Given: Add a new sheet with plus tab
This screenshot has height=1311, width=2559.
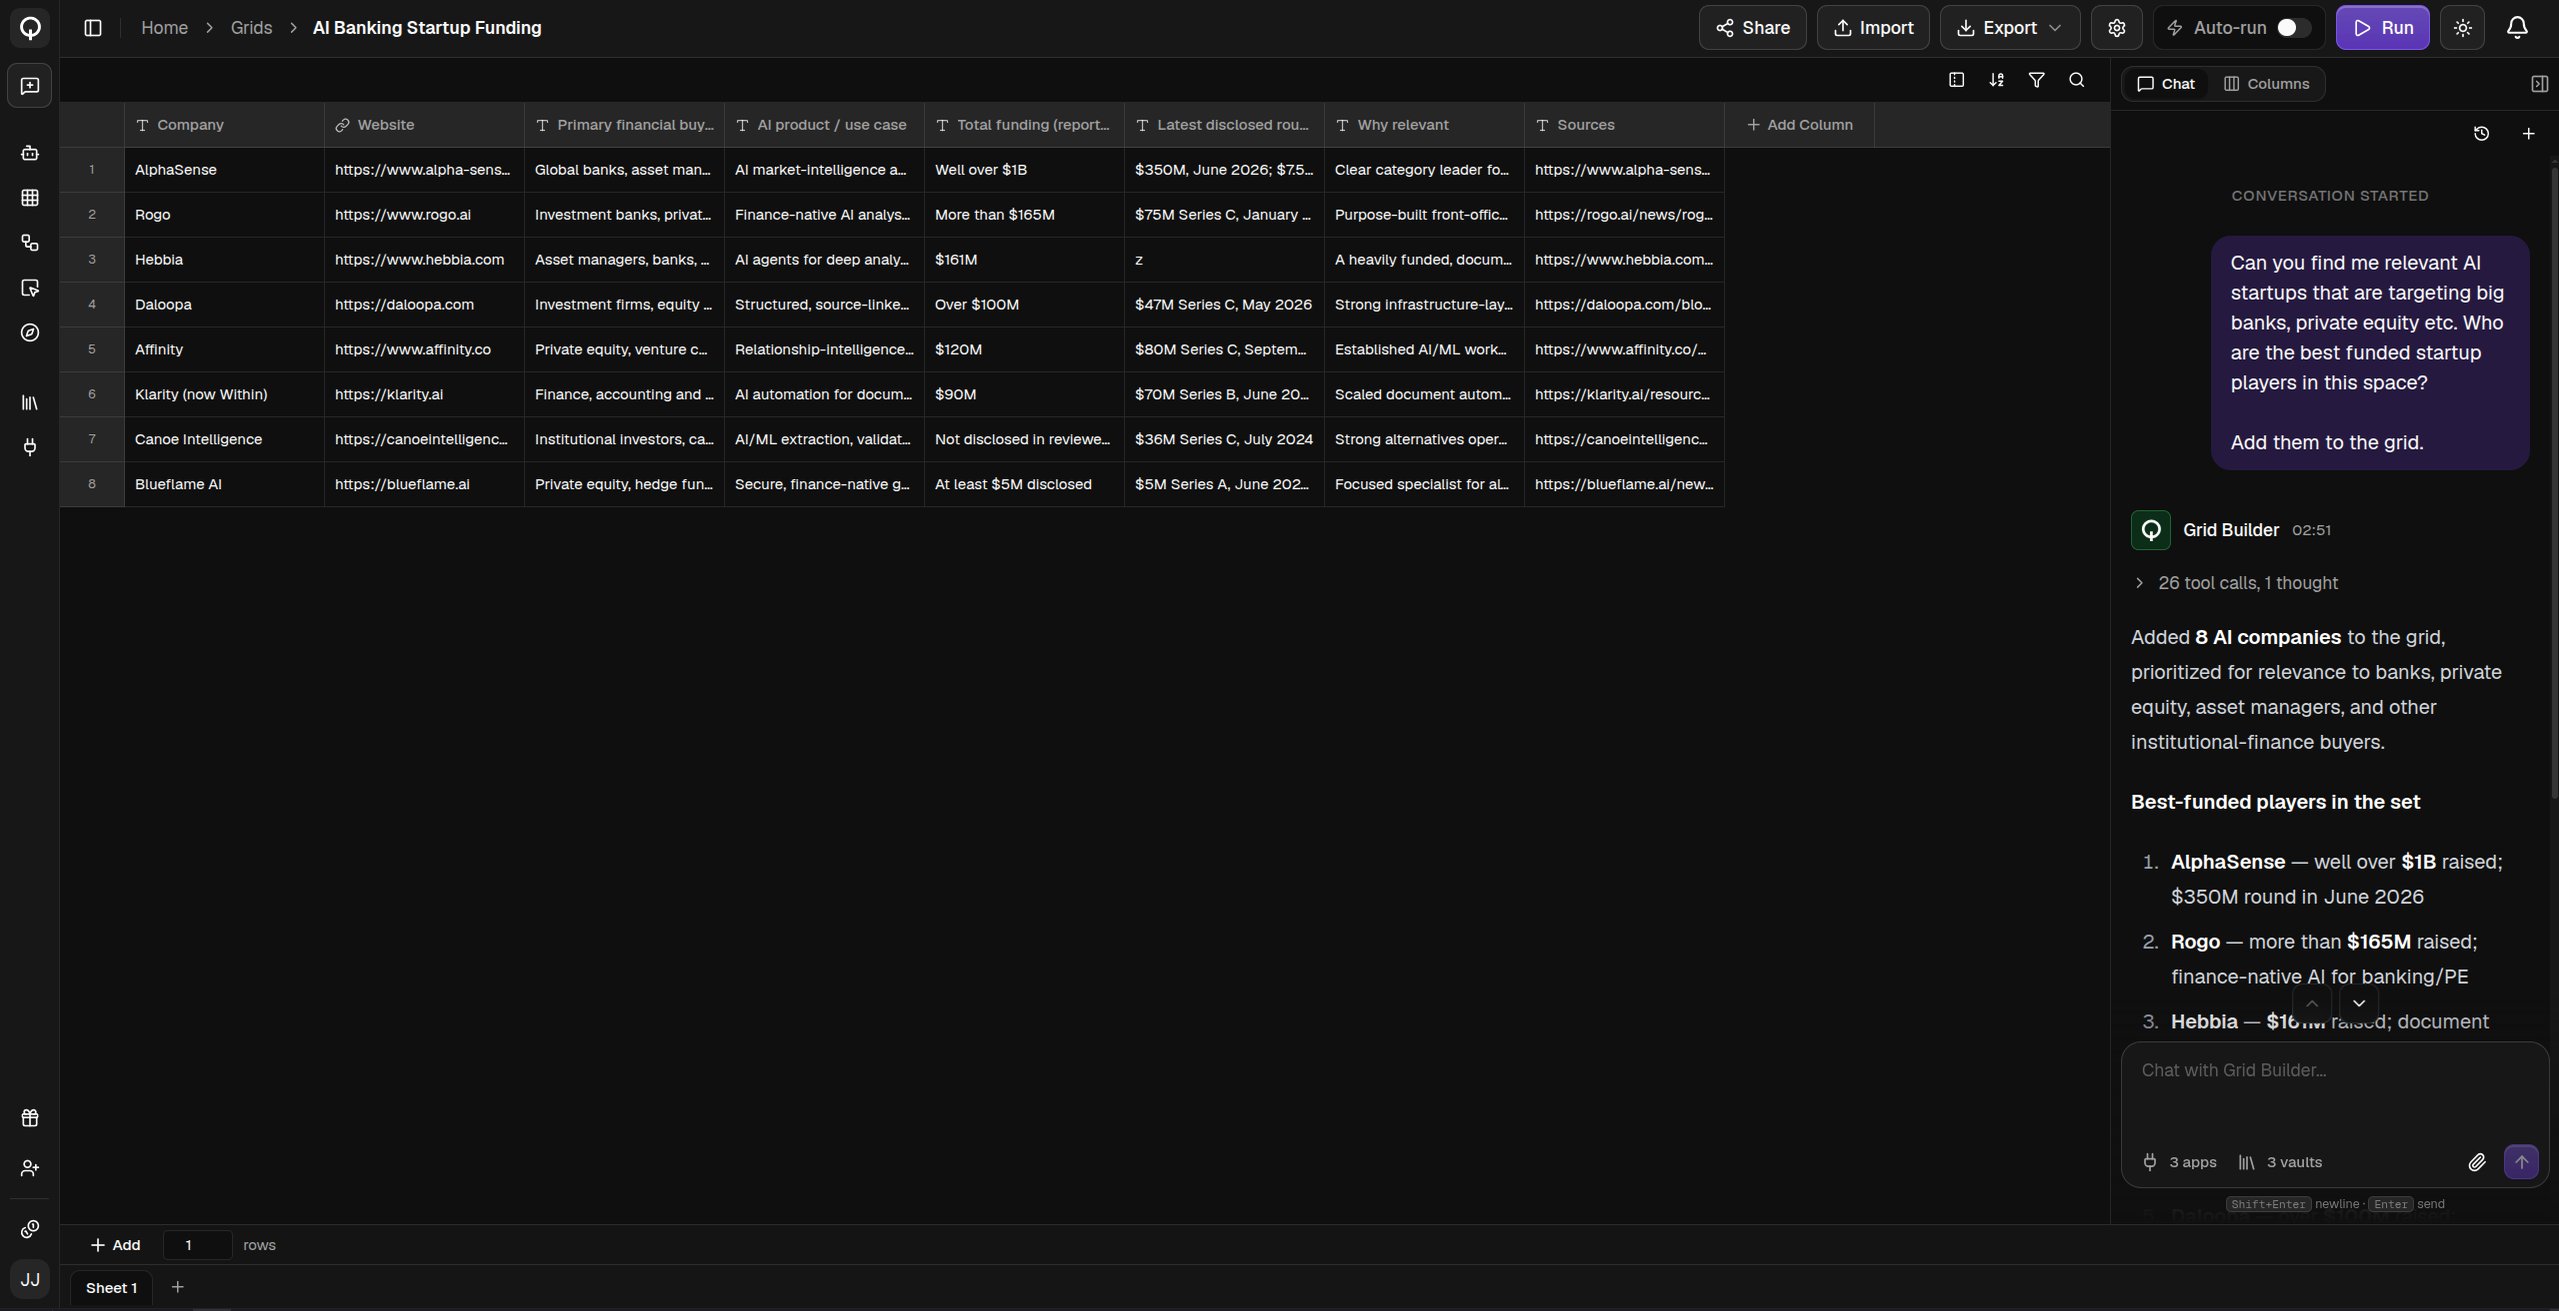Looking at the screenshot, I should [177, 1287].
